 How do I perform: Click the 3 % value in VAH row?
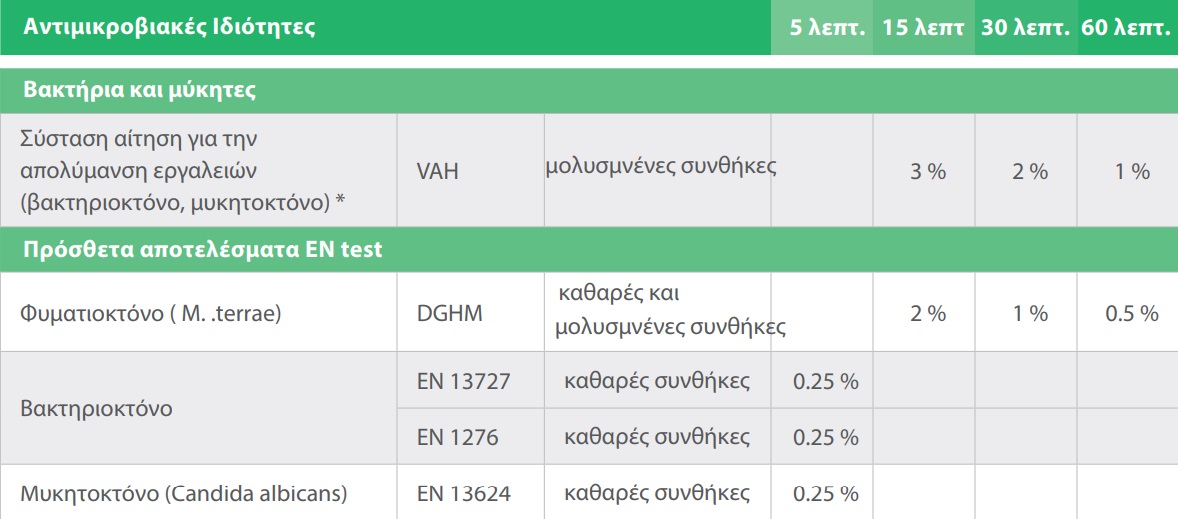click(927, 172)
